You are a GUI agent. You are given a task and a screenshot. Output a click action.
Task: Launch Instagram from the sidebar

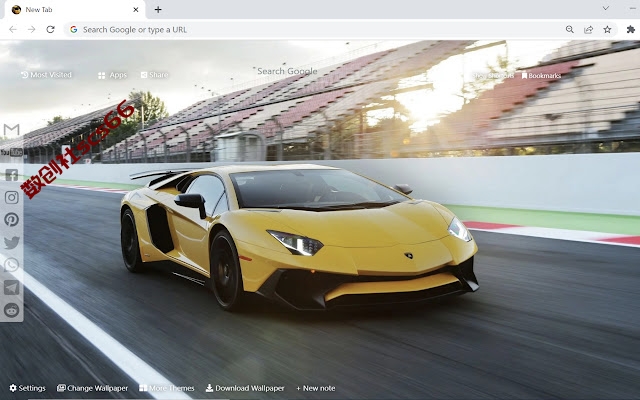pyautogui.click(x=11, y=197)
